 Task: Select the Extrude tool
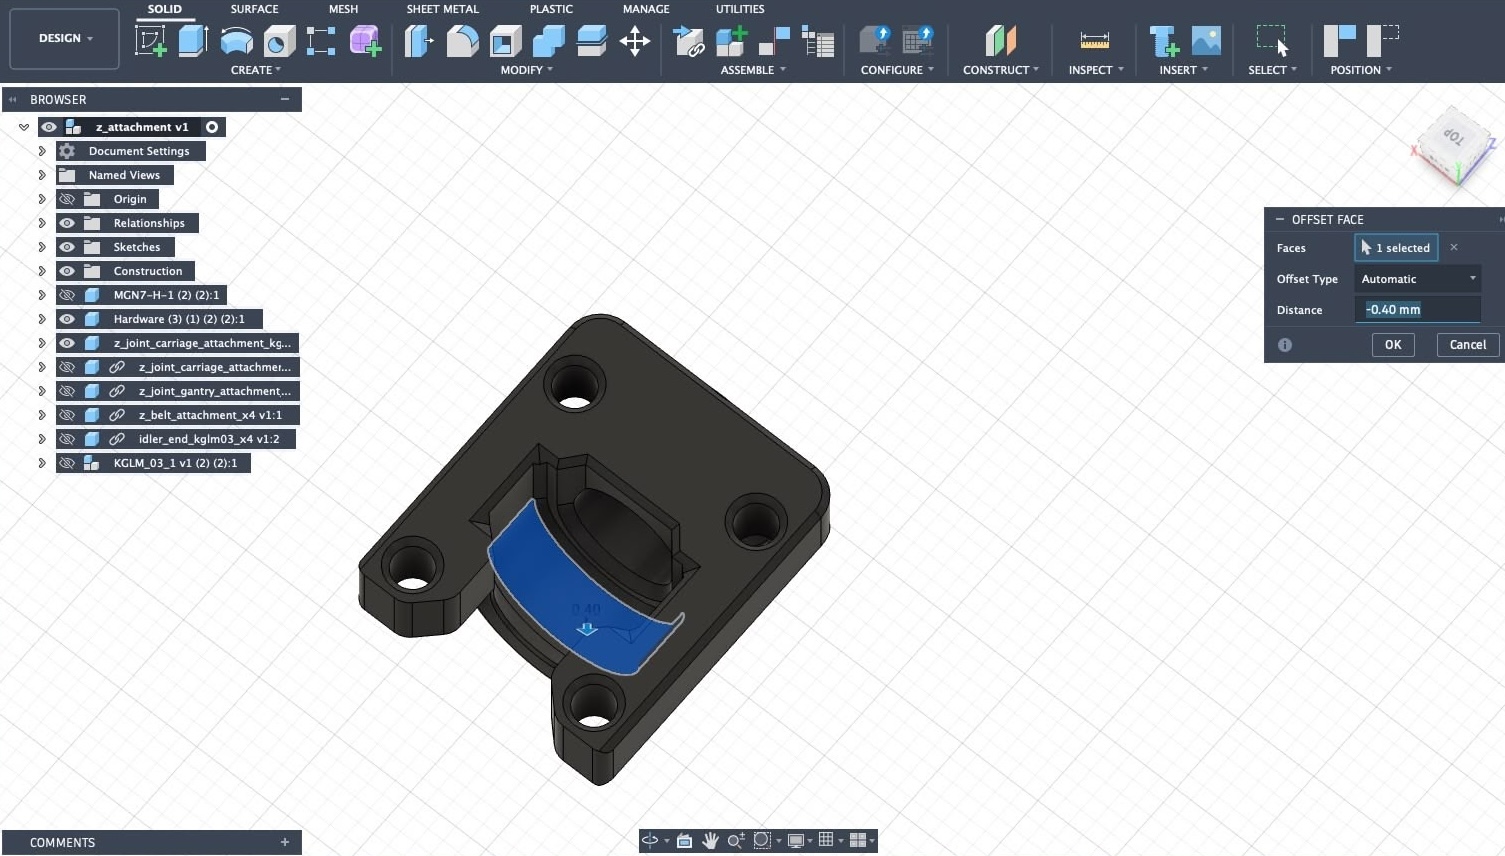193,41
